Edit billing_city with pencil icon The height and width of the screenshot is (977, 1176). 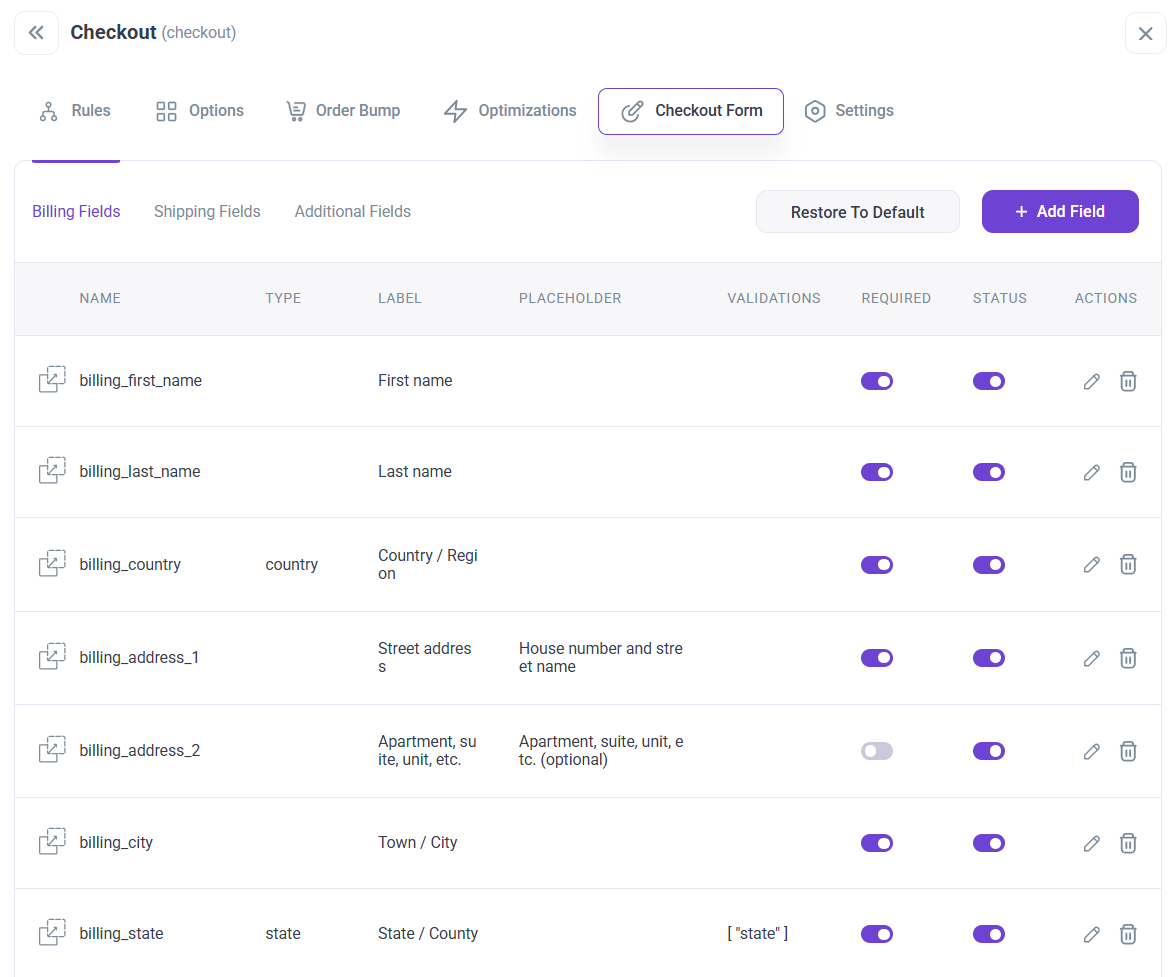tap(1091, 844)
